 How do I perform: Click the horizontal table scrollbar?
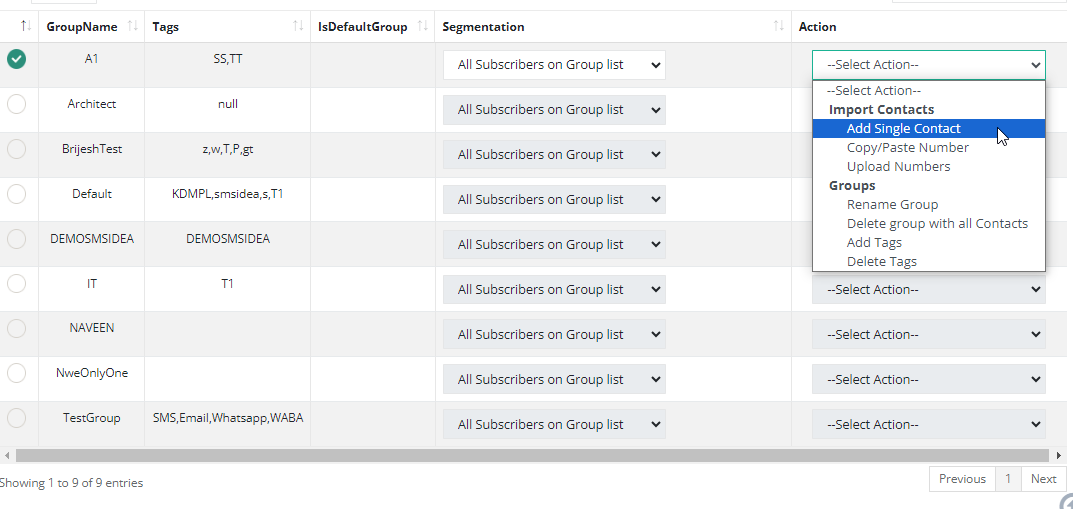tap(500, 455)
